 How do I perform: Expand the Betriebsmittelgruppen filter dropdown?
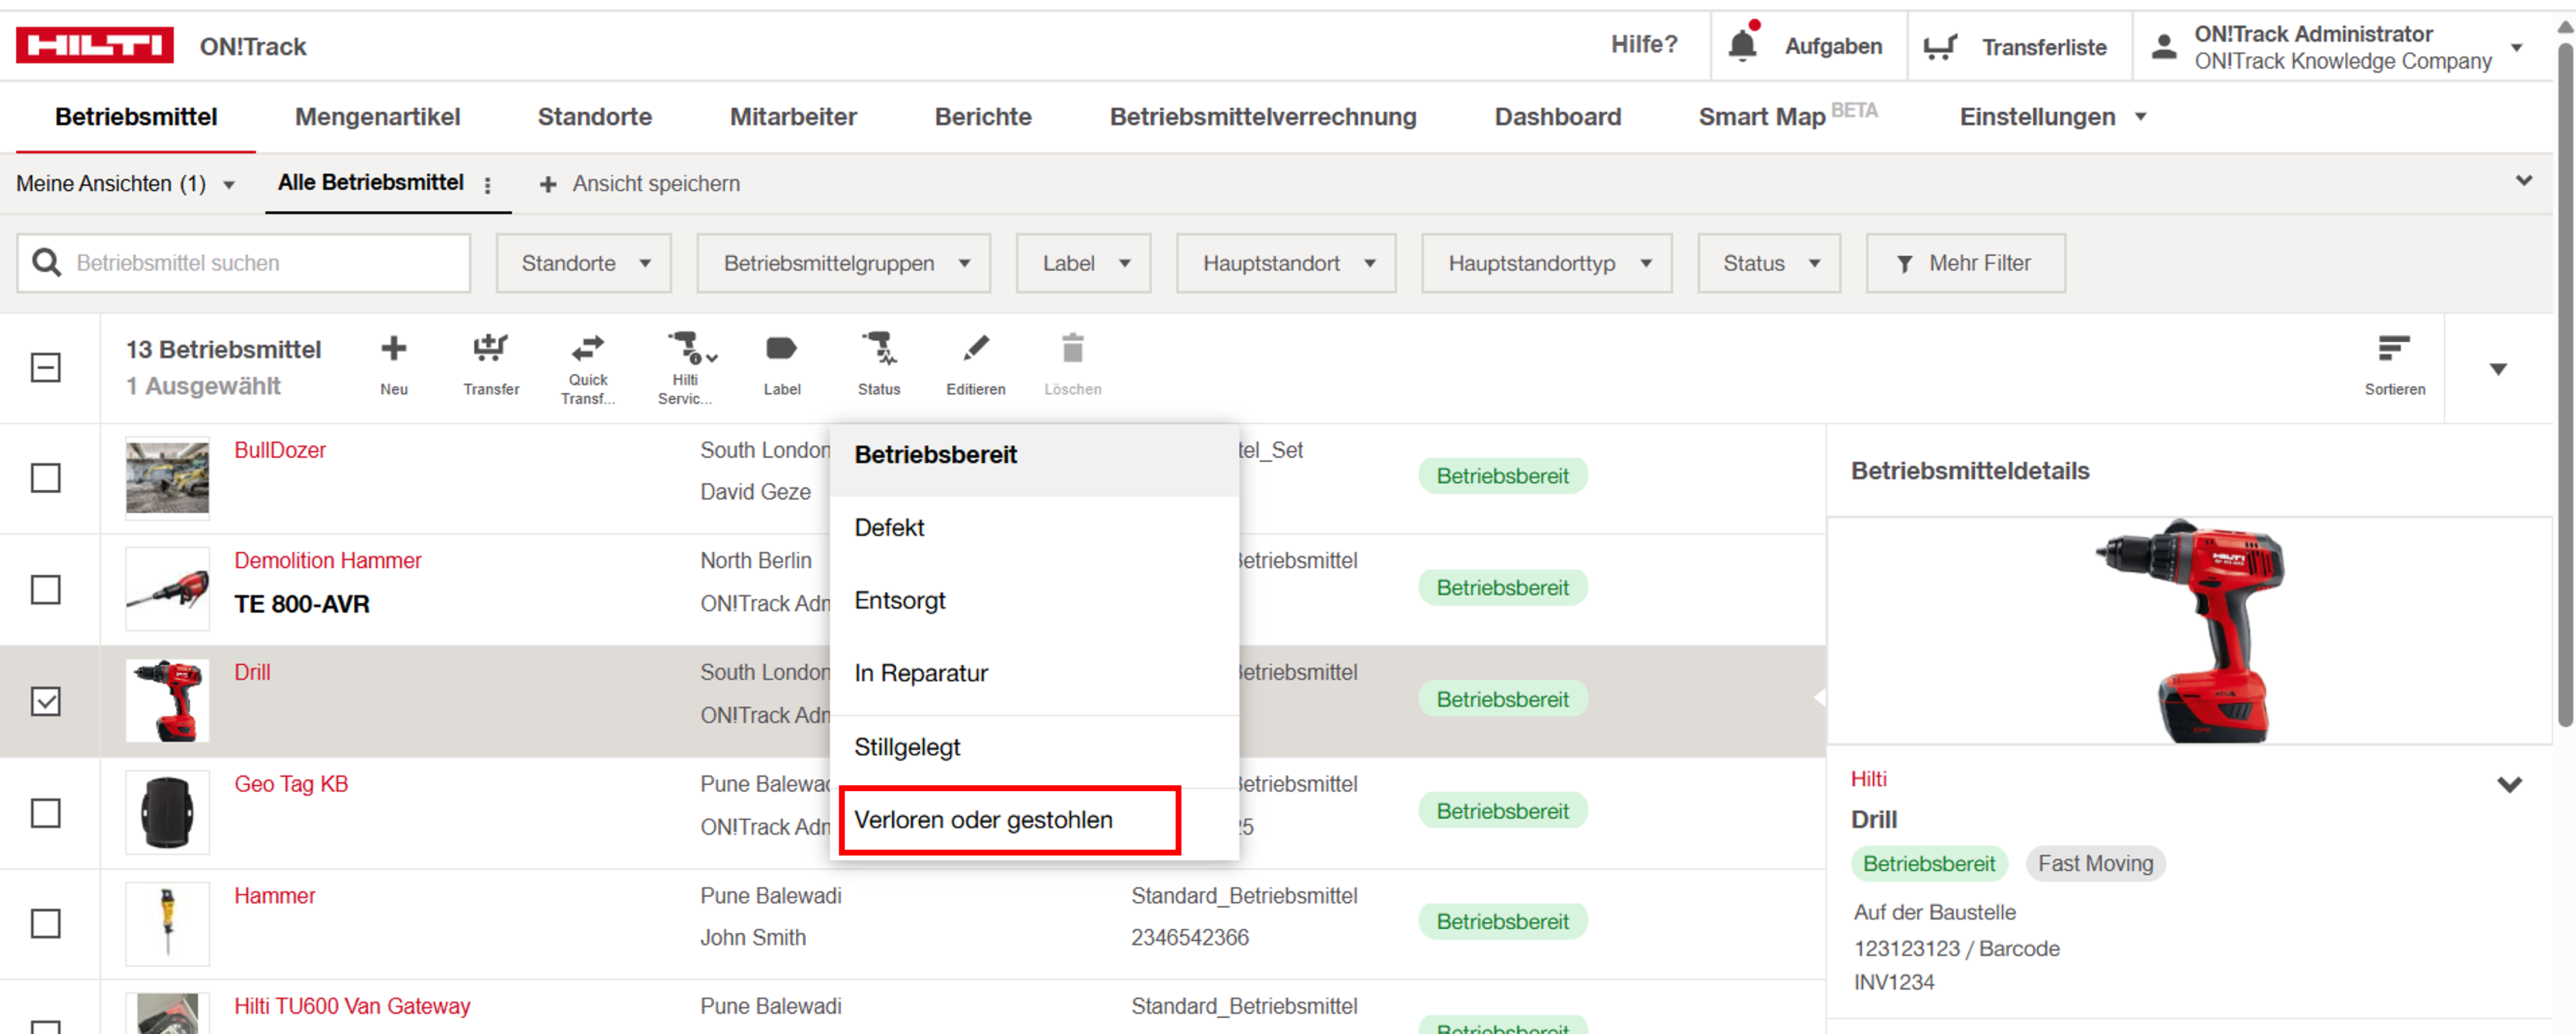pyautogui.click(x=843, y=263)
